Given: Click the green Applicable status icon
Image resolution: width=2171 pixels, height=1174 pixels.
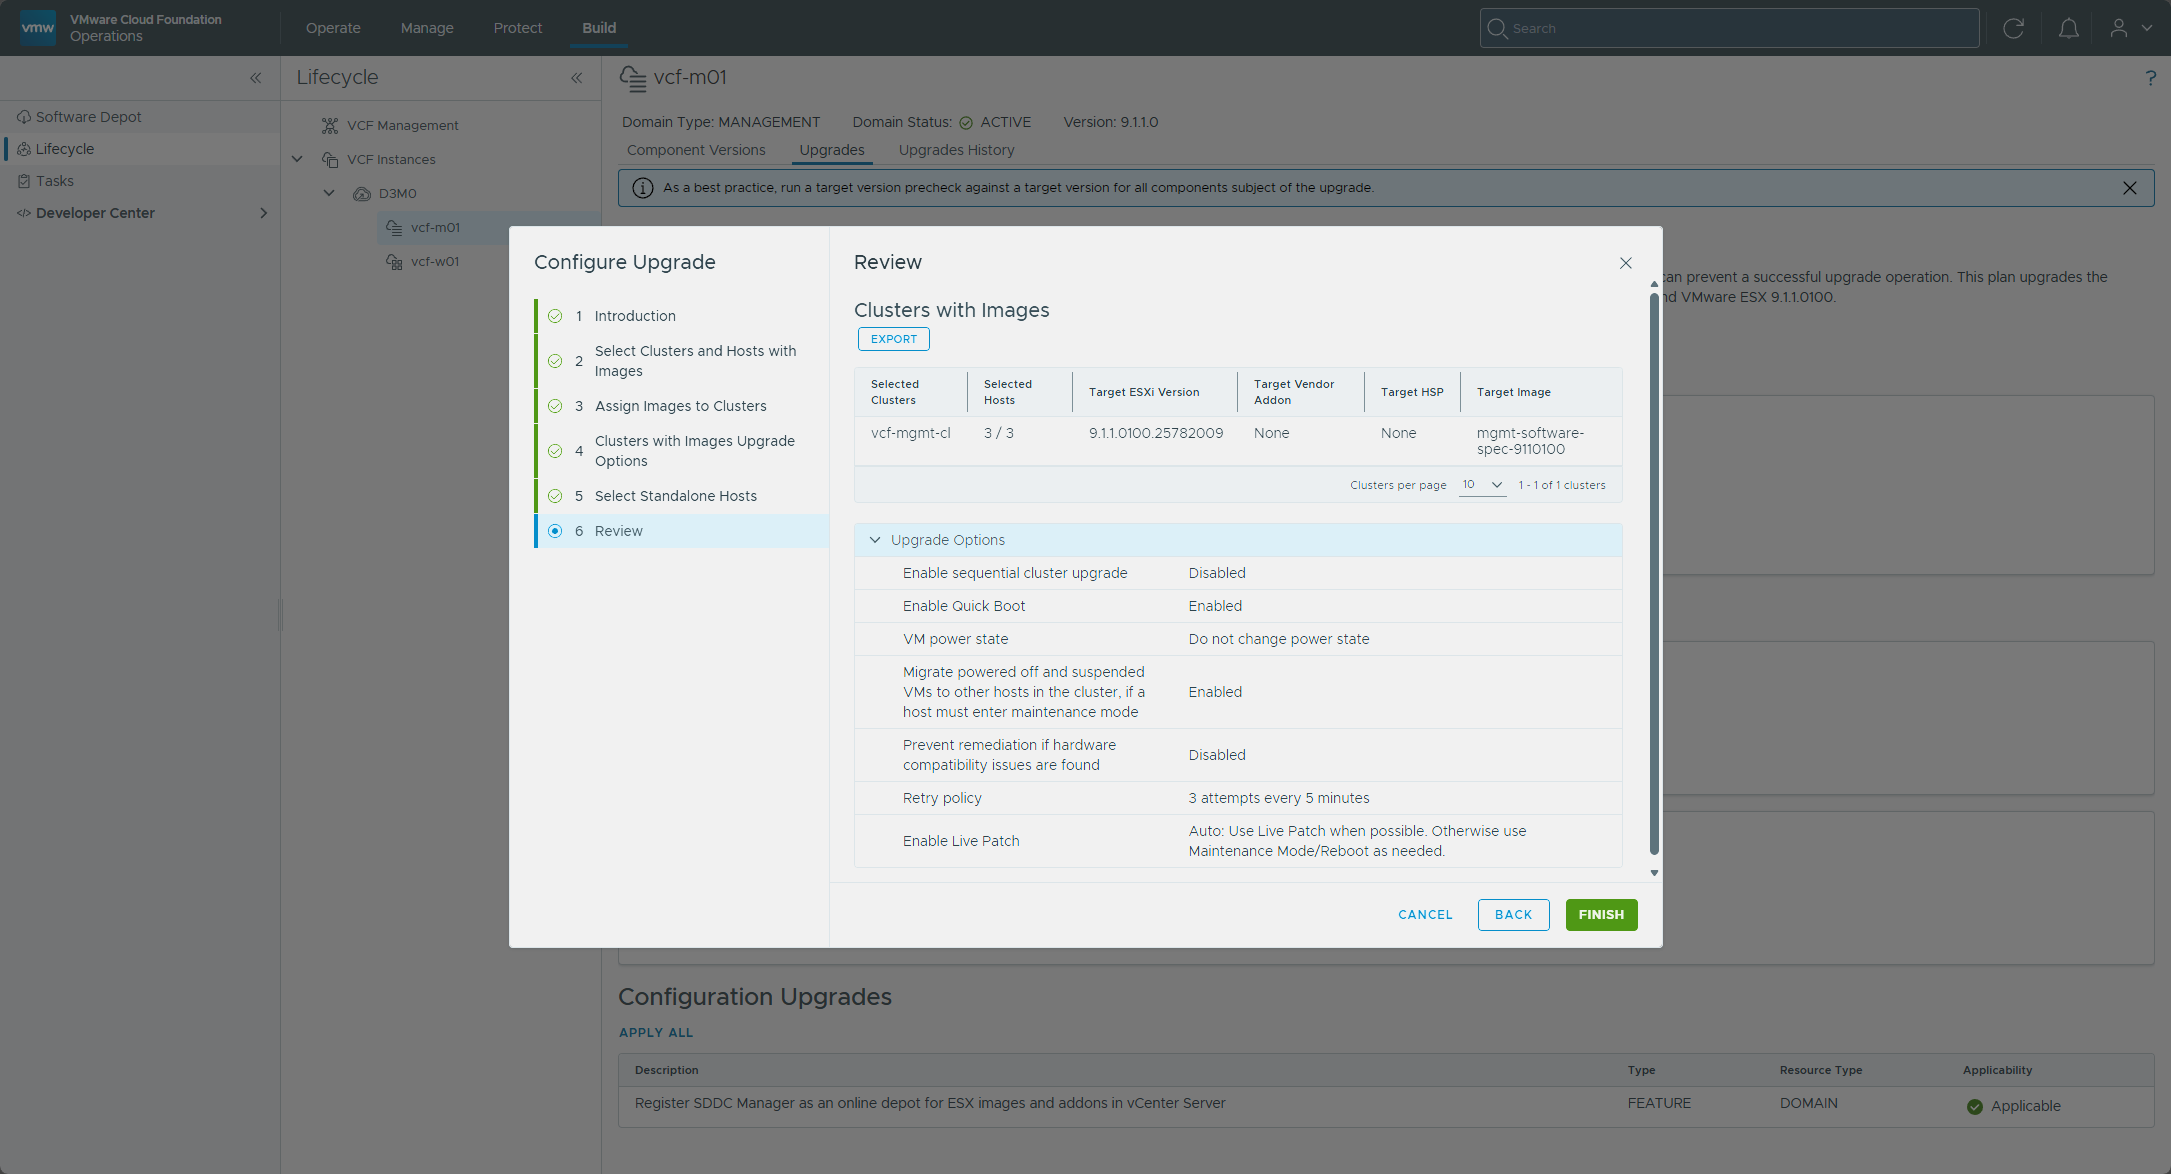Looking at the screenshot, I should (1975, 1107).
